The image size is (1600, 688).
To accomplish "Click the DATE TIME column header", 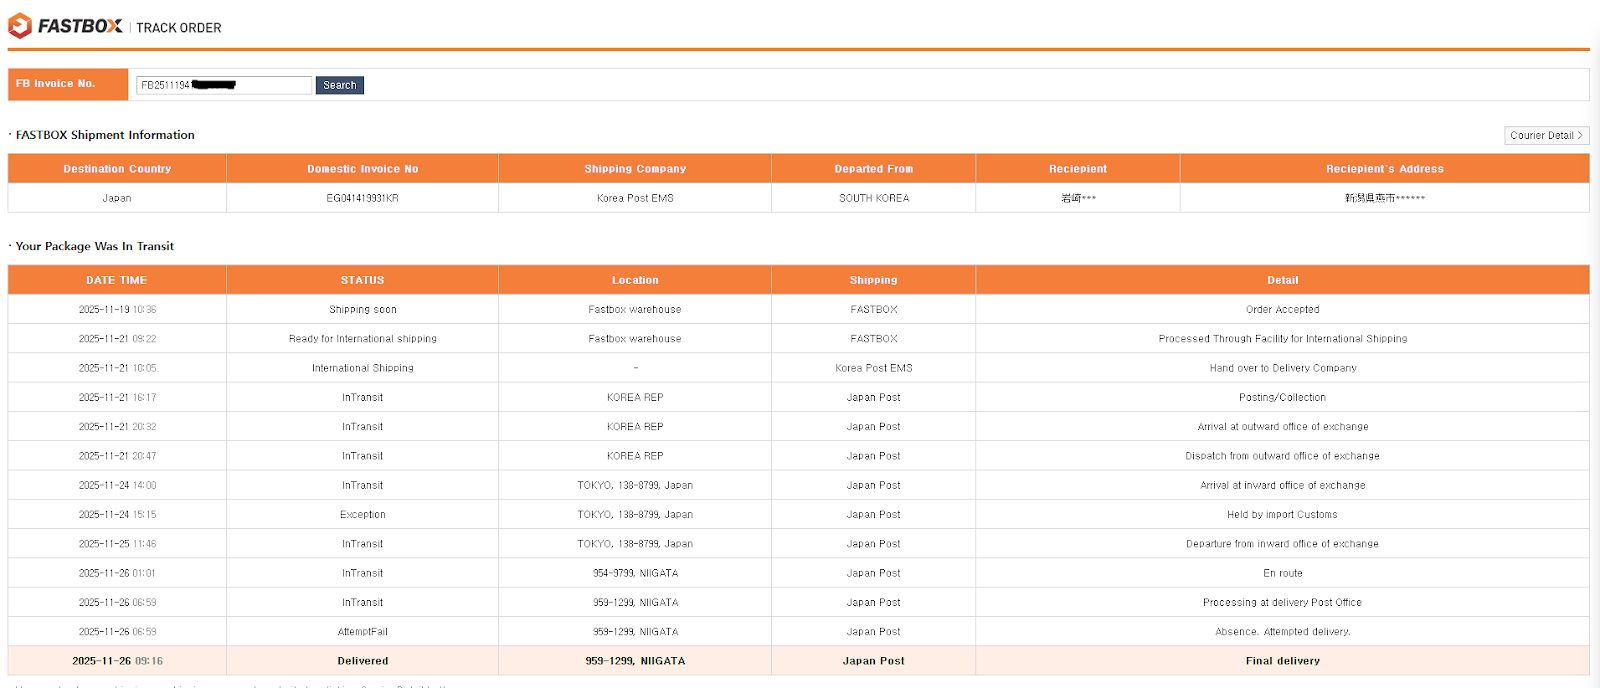I will click(117, 280).
